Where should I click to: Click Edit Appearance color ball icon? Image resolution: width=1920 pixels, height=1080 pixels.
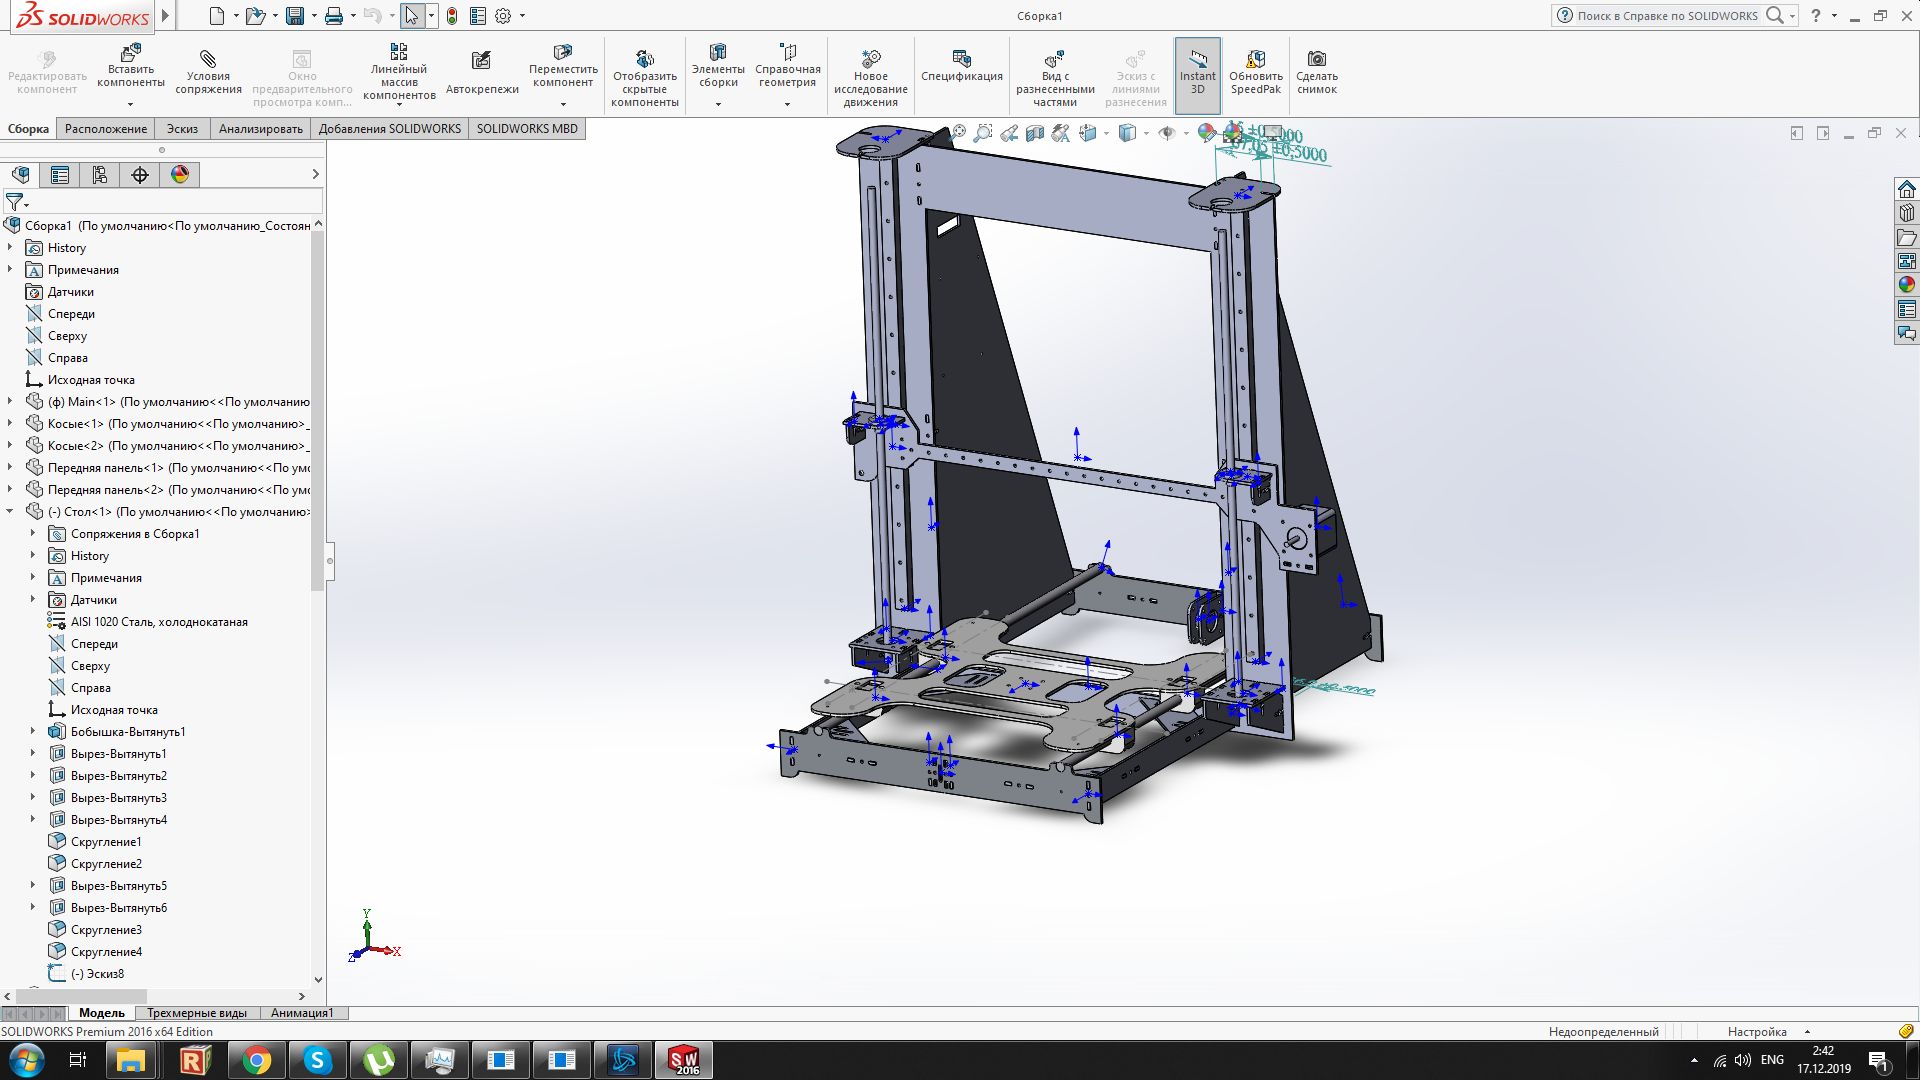point(1207,132)
